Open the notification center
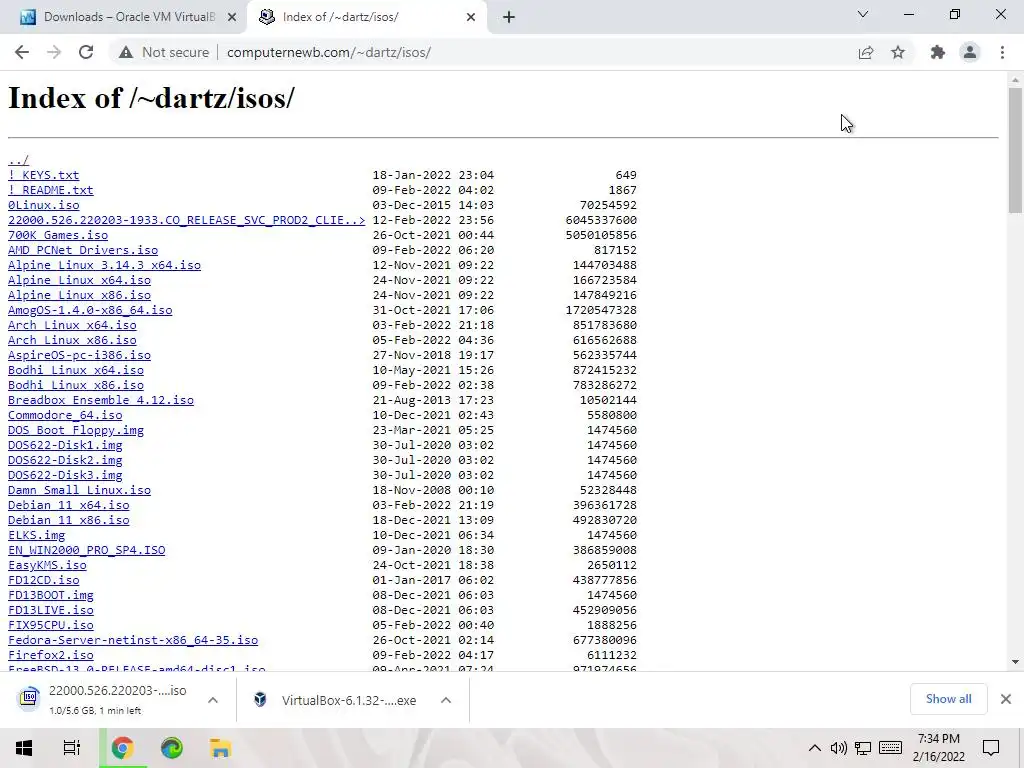This screenshot has width=1024, height=768. [x=991, y=748]
